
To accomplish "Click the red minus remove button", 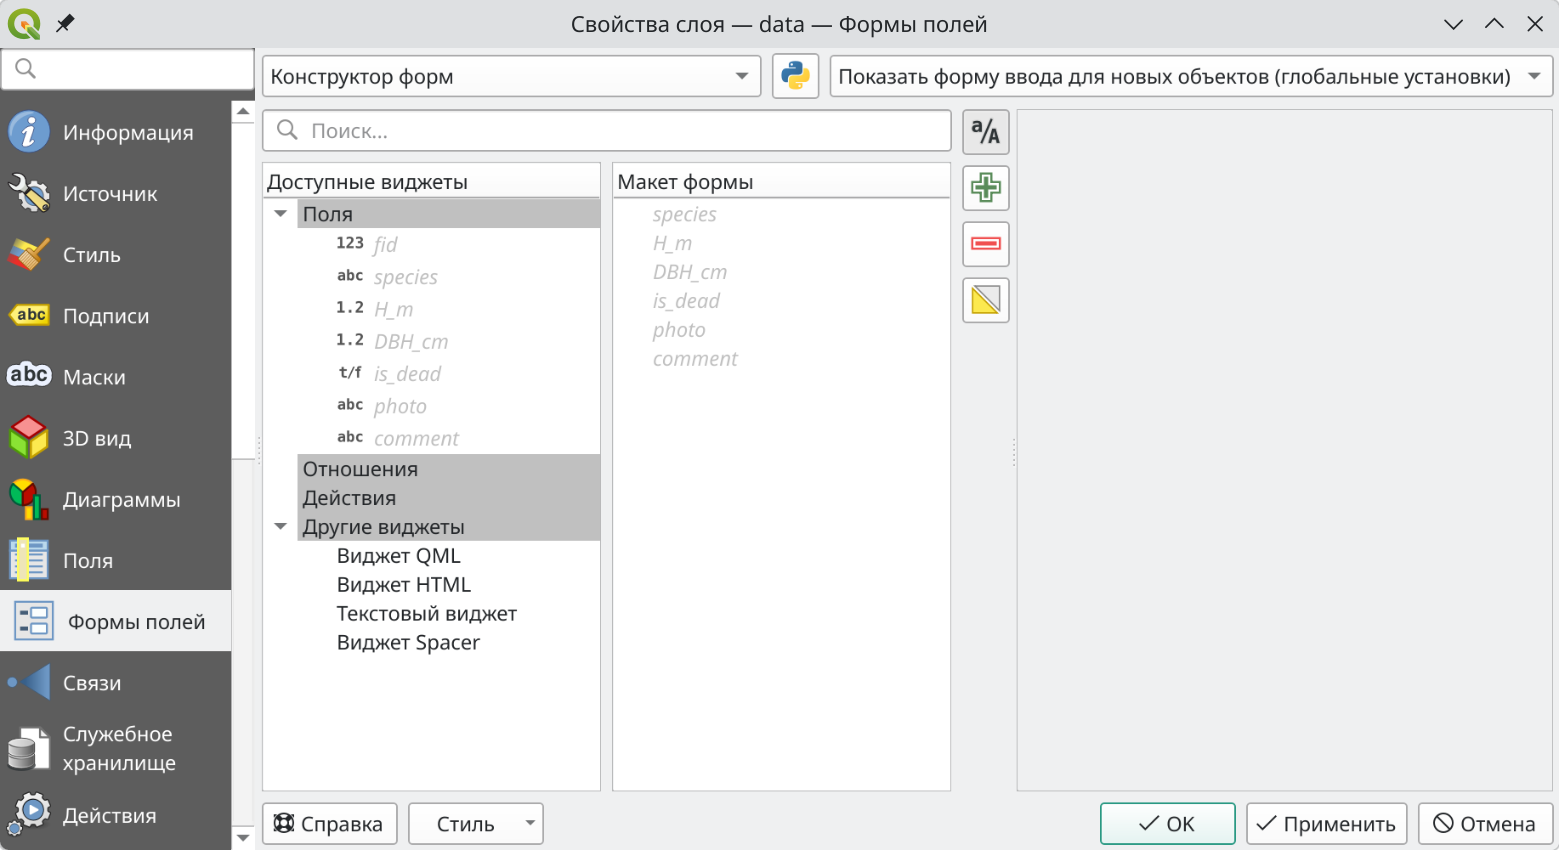I will (986, 244).
